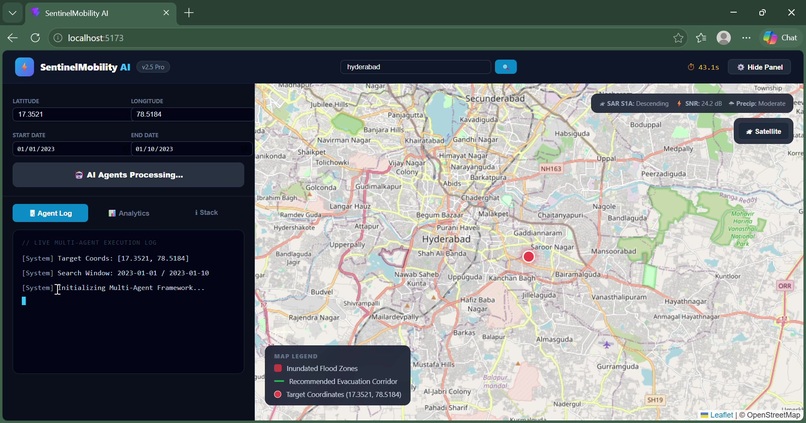The width and height of the screenshot is (806, 423).
Task: Click the SNR: 24.2 dB status
Action: click(x=699, y=103)
